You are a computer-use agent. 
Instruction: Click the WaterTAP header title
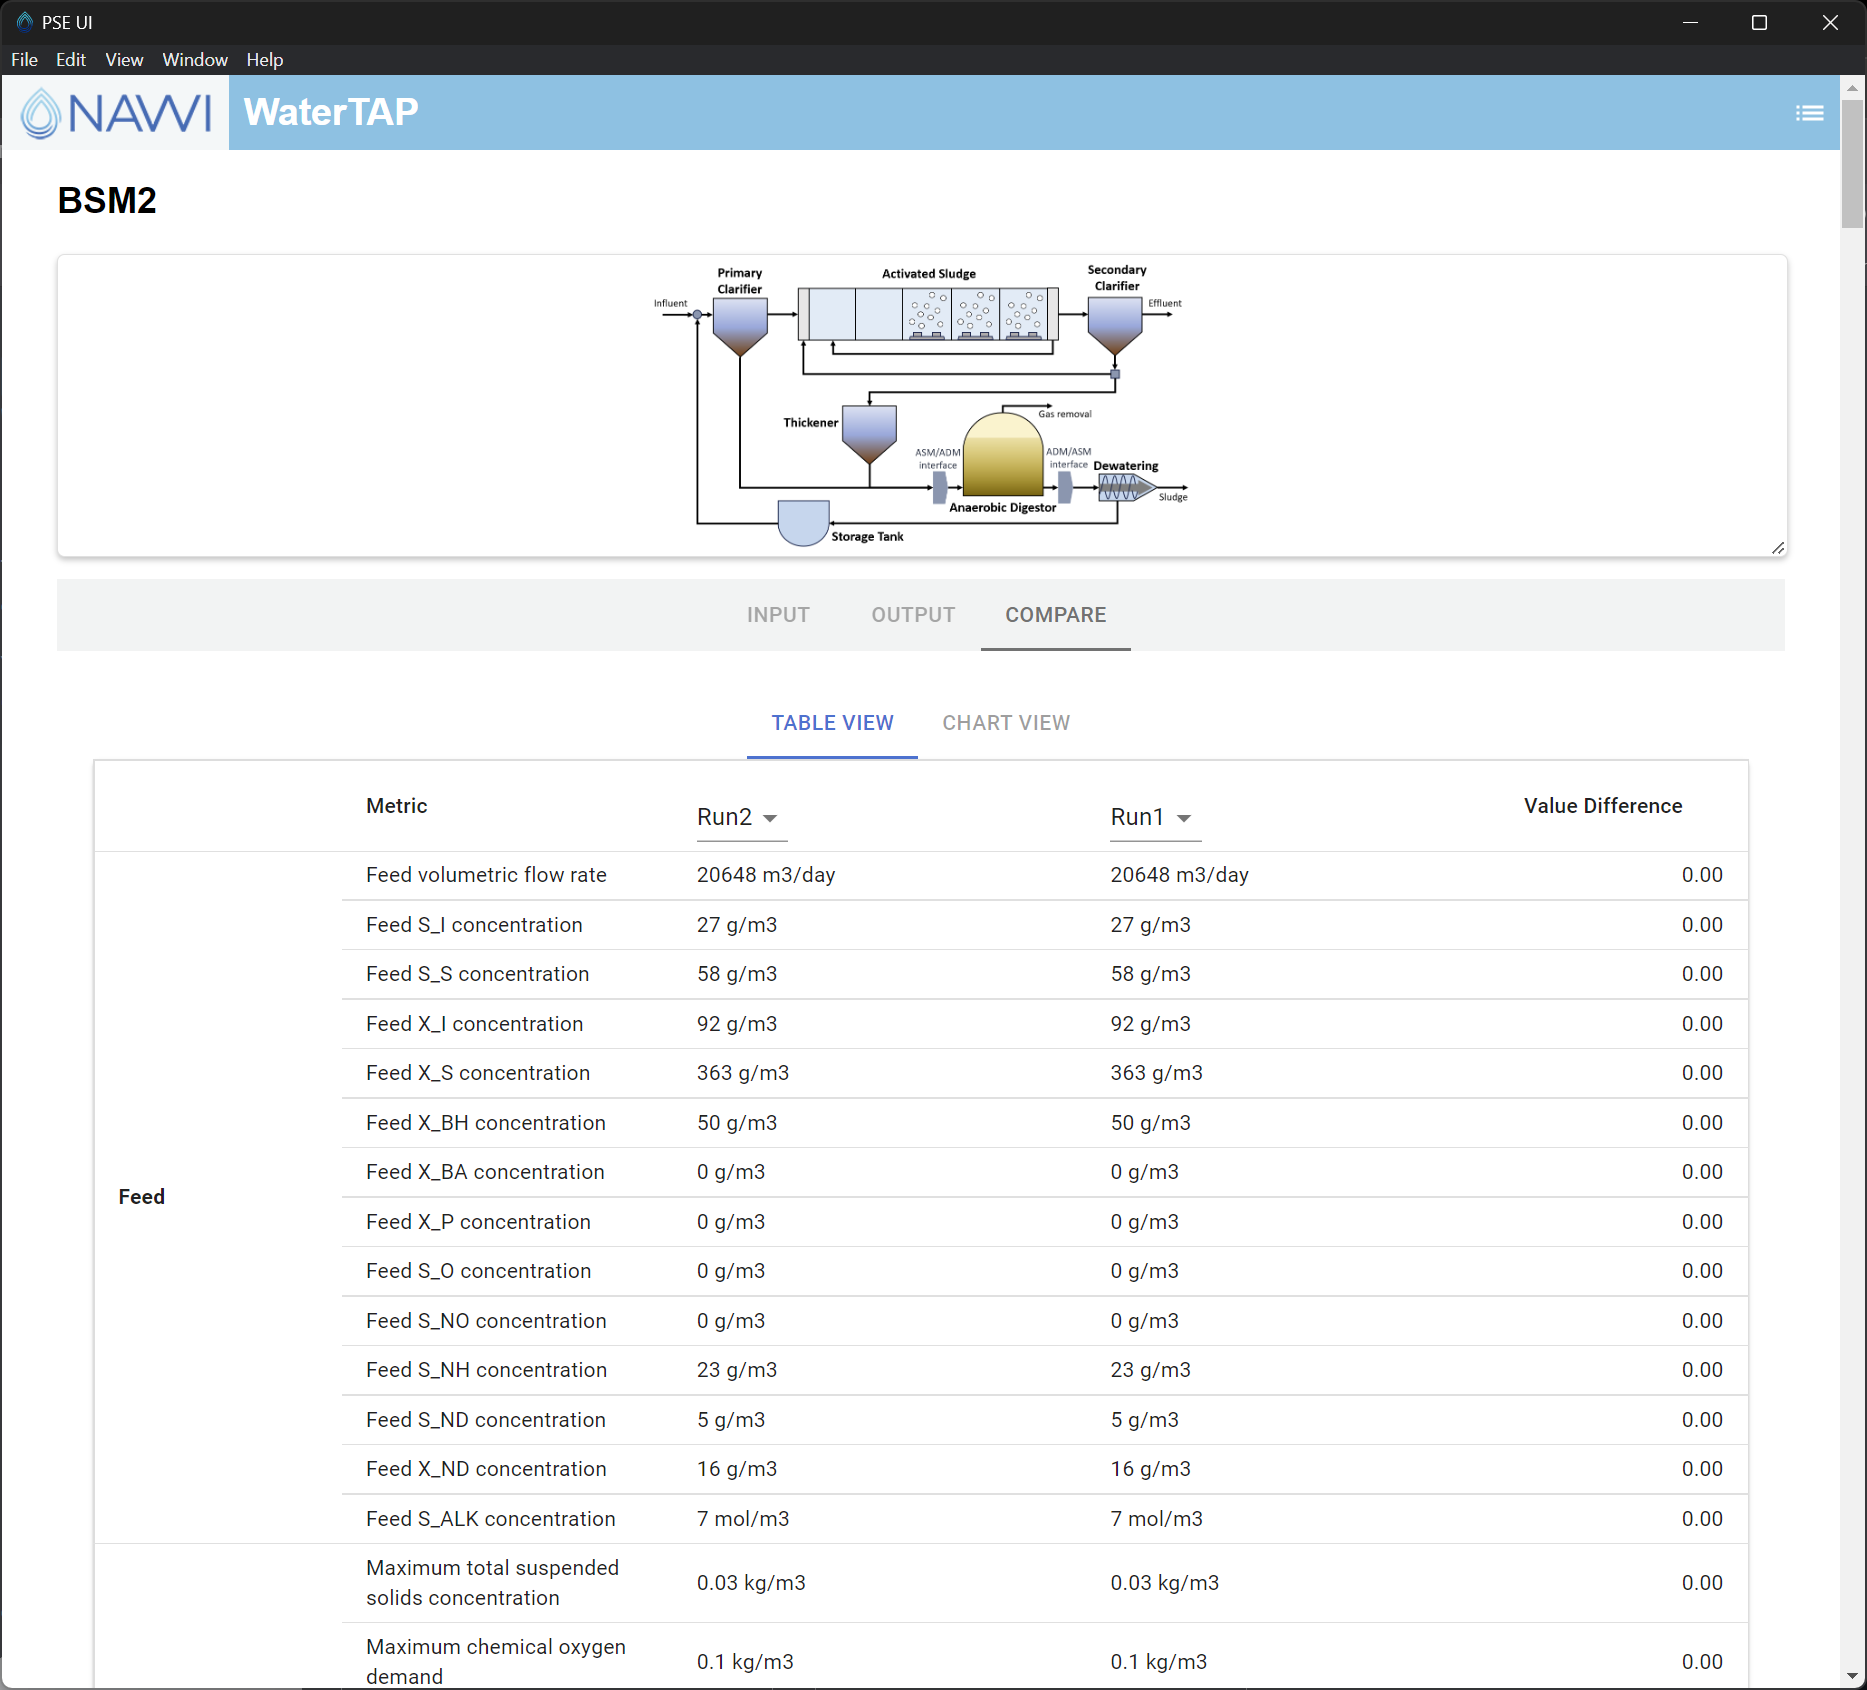(331, 112)
